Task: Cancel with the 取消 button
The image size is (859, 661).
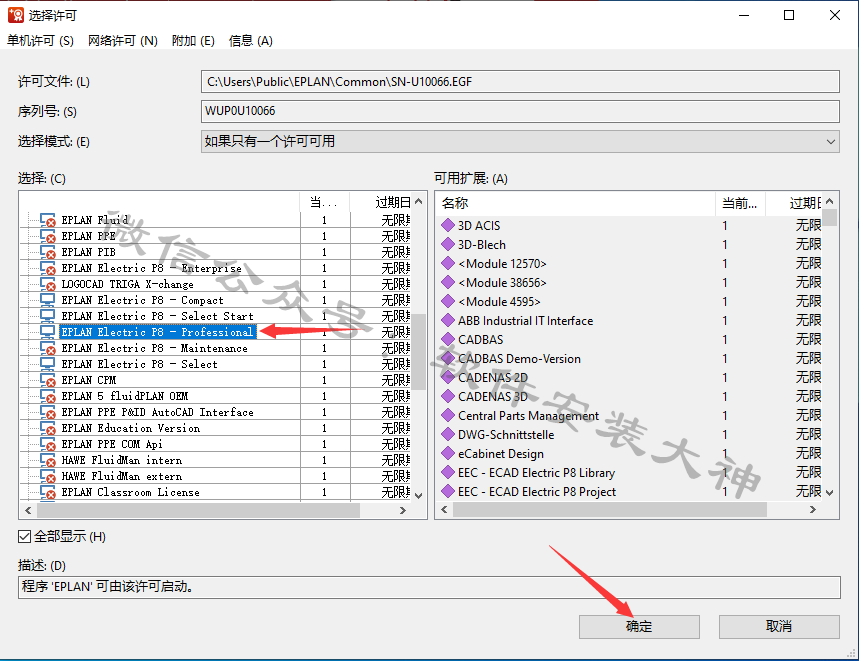Action: tap(778, 626)
